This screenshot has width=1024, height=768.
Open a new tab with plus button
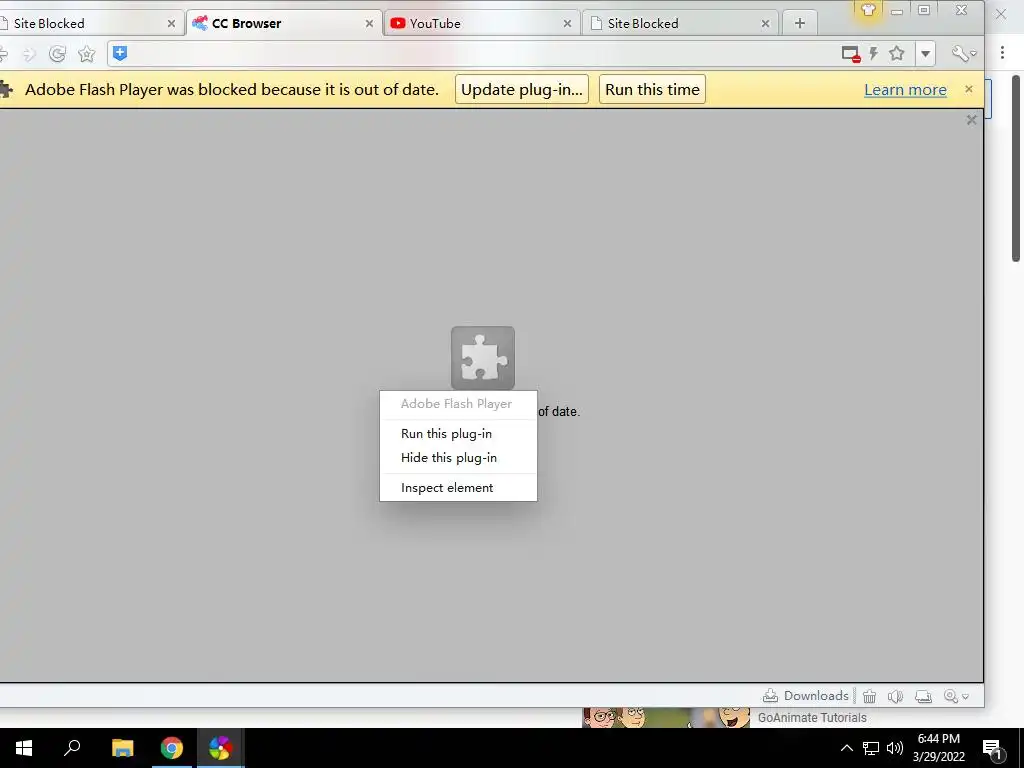pos(799,24)
